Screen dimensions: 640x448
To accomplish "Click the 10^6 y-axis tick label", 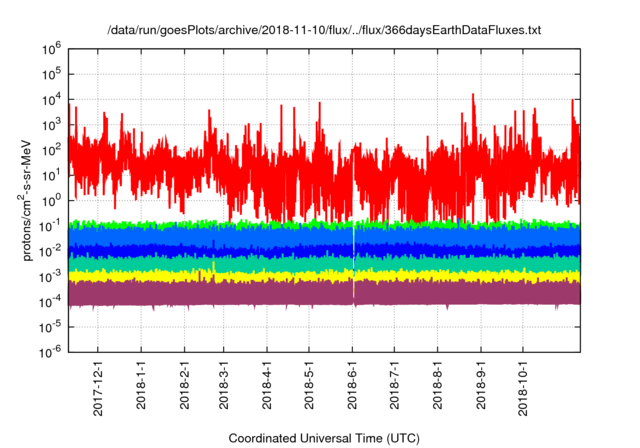I will pos(51,50).
